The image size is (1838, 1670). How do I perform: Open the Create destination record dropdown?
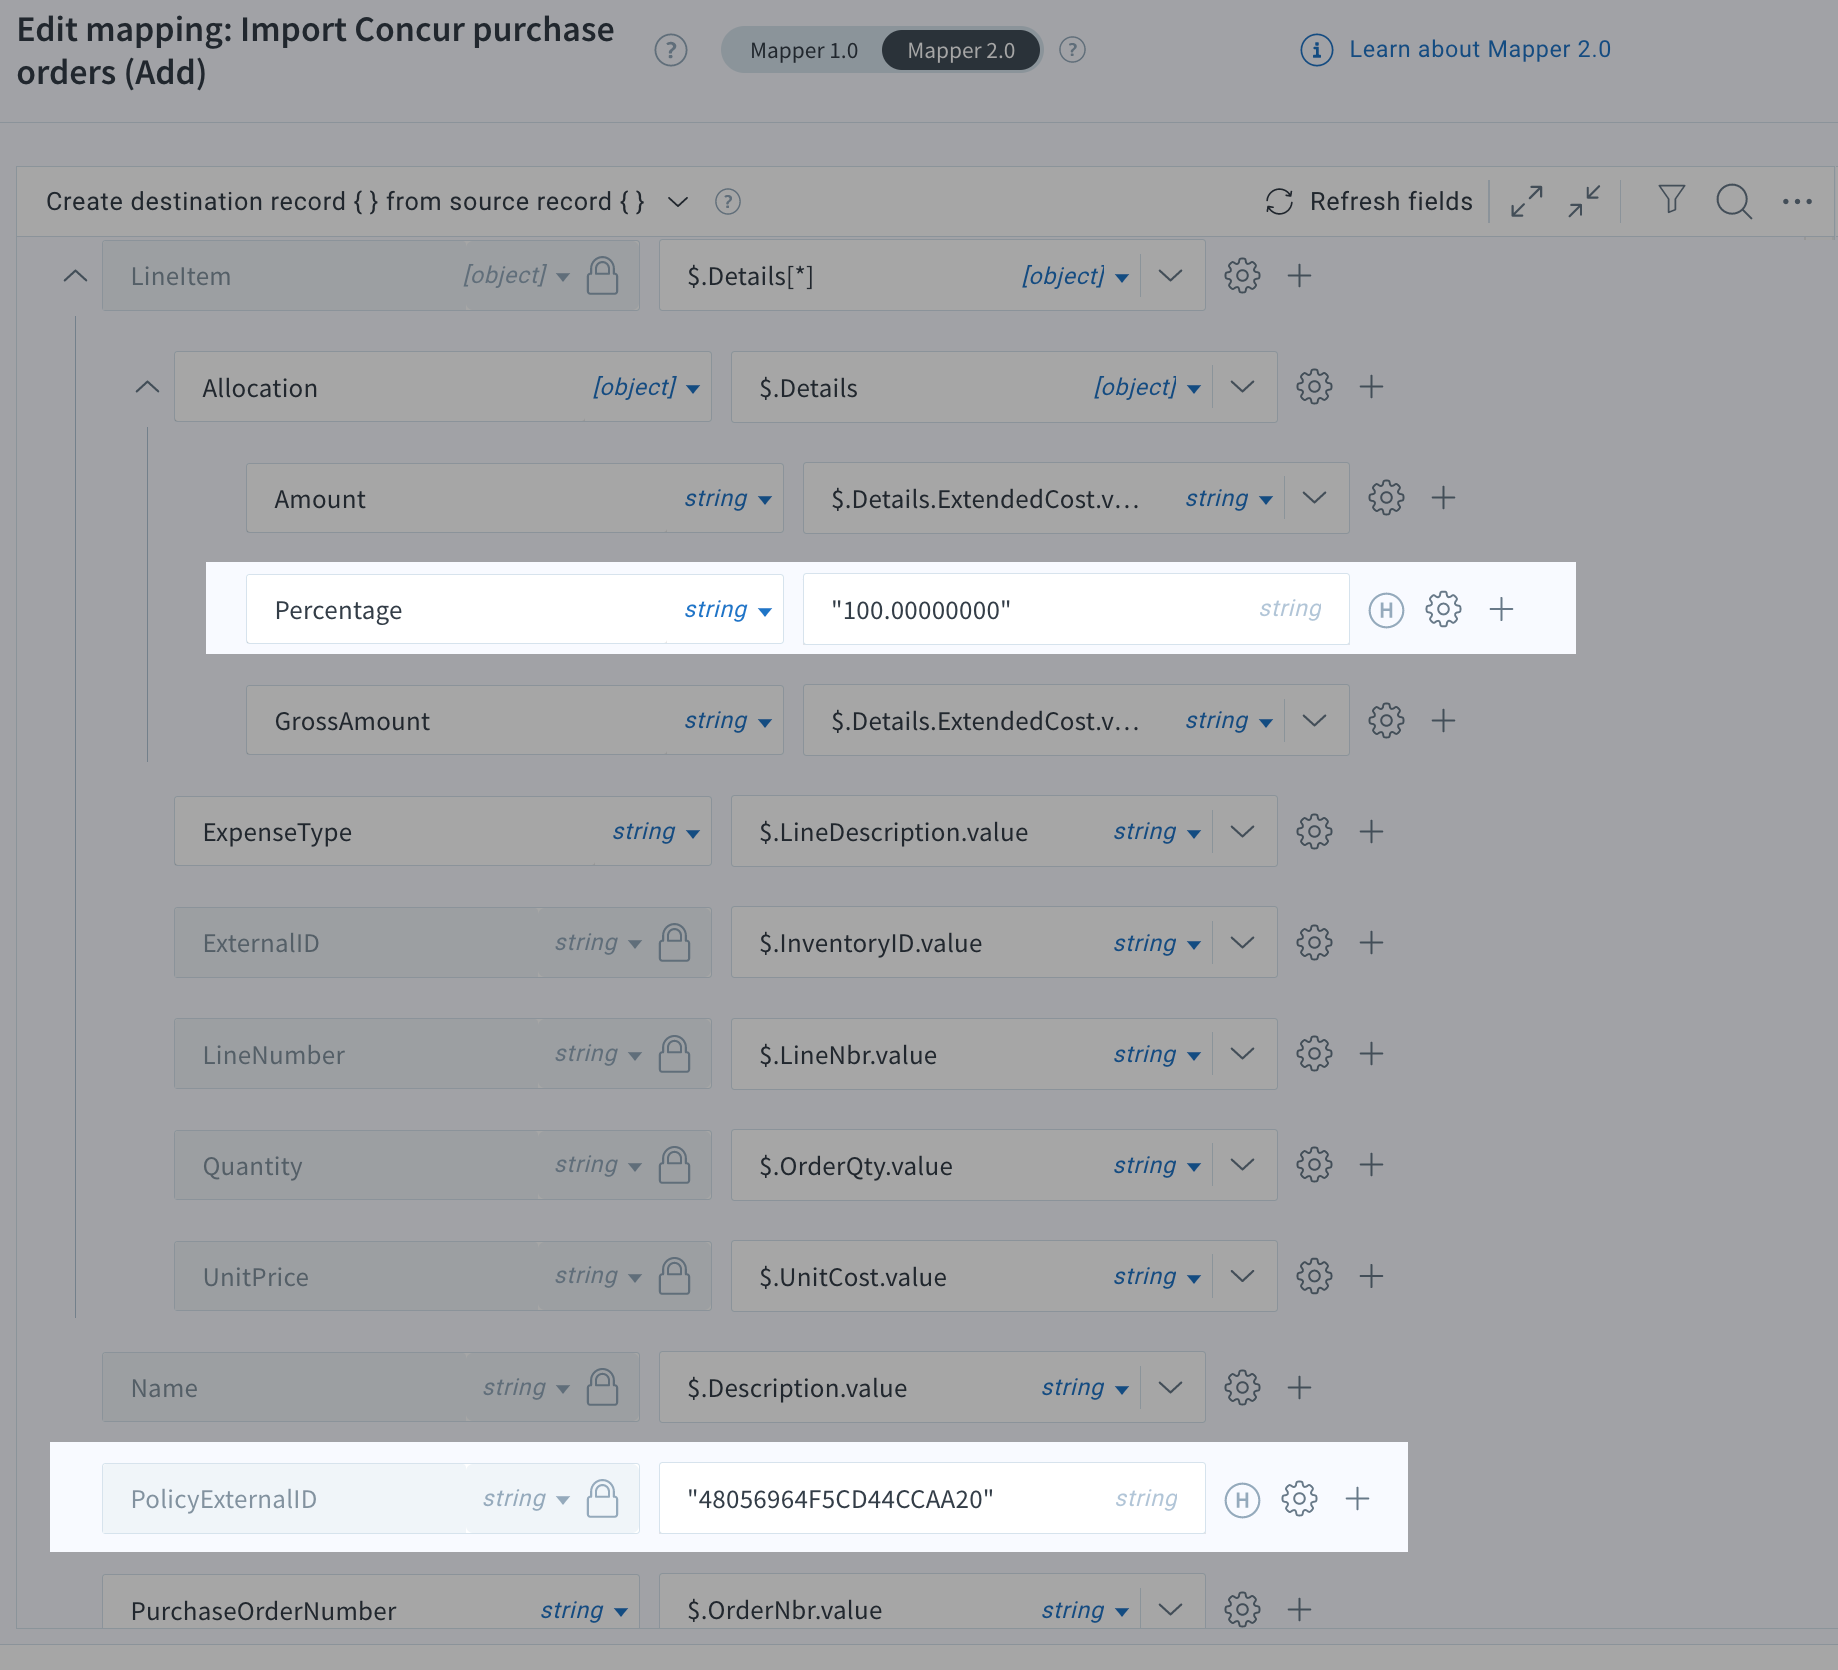[677, 202]
